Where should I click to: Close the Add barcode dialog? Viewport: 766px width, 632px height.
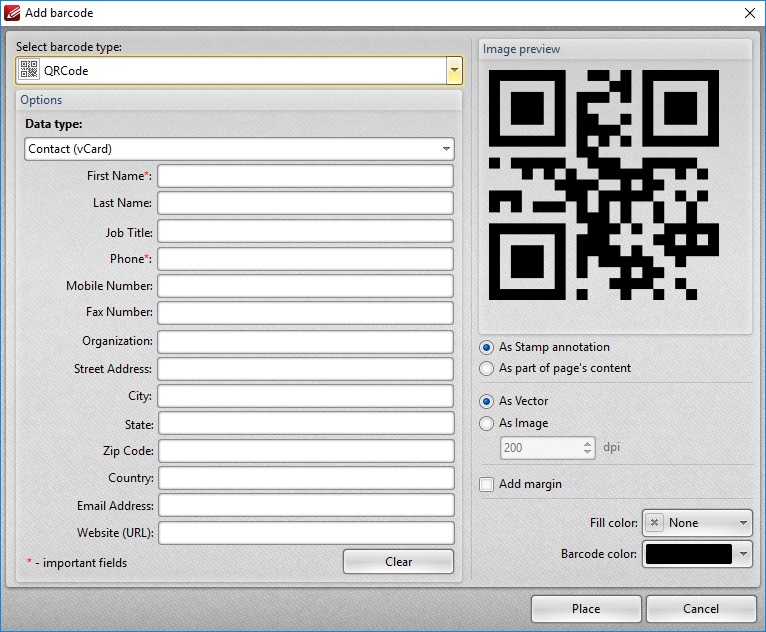click(x=750, y=13)
